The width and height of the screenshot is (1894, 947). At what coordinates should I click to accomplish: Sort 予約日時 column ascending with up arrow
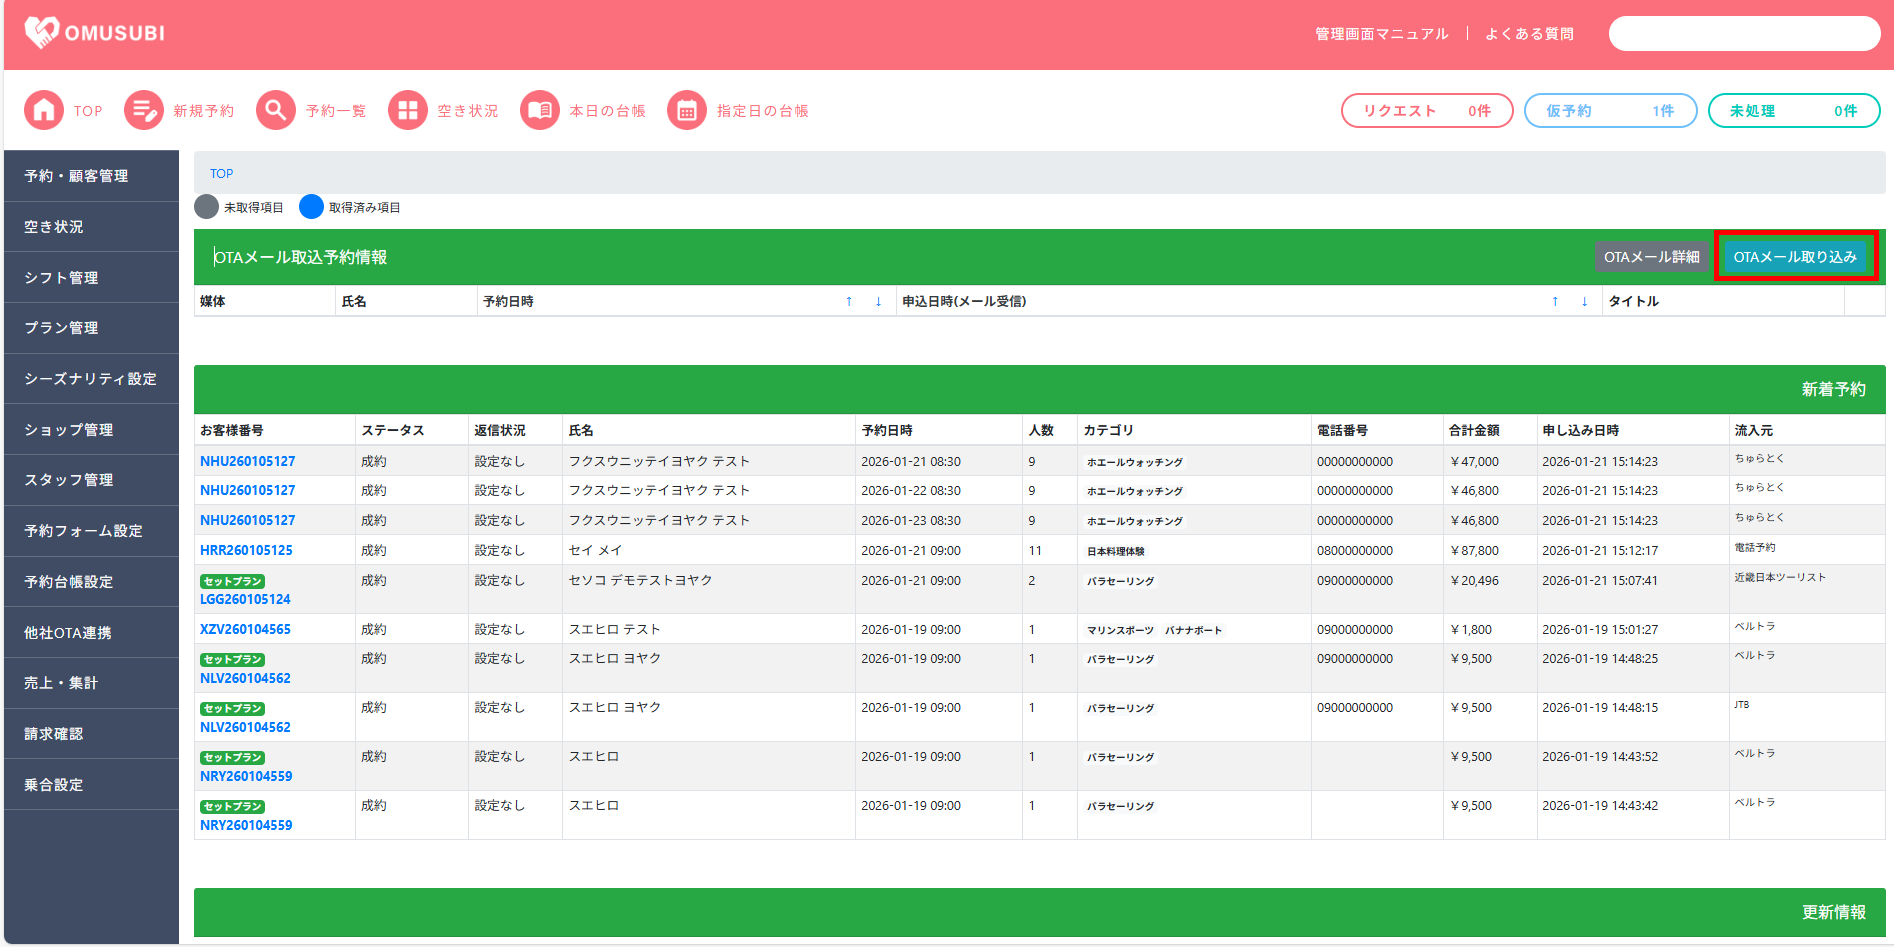pos(849,301)
